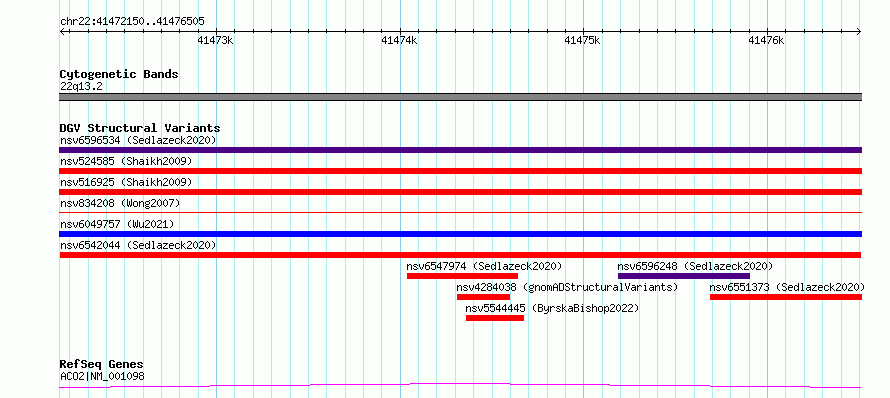Click the 22q13.2 band label
The width and height of the screenshot is (890, 398).
click(81, 86)
